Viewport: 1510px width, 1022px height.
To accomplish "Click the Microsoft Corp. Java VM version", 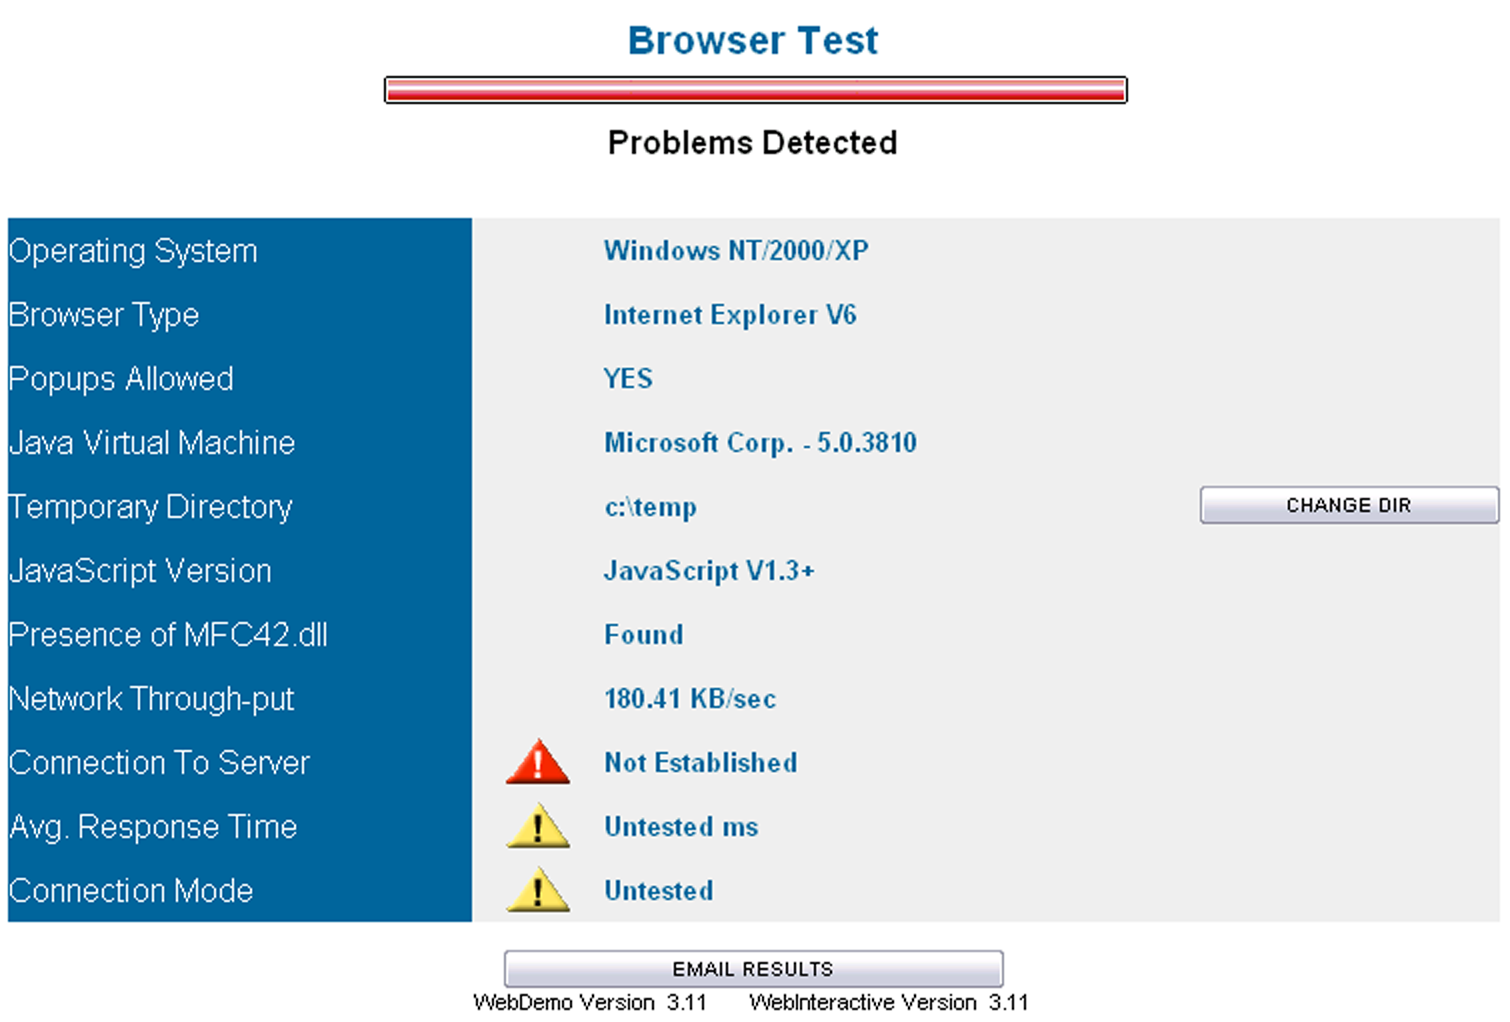I will tap(760, 443).
